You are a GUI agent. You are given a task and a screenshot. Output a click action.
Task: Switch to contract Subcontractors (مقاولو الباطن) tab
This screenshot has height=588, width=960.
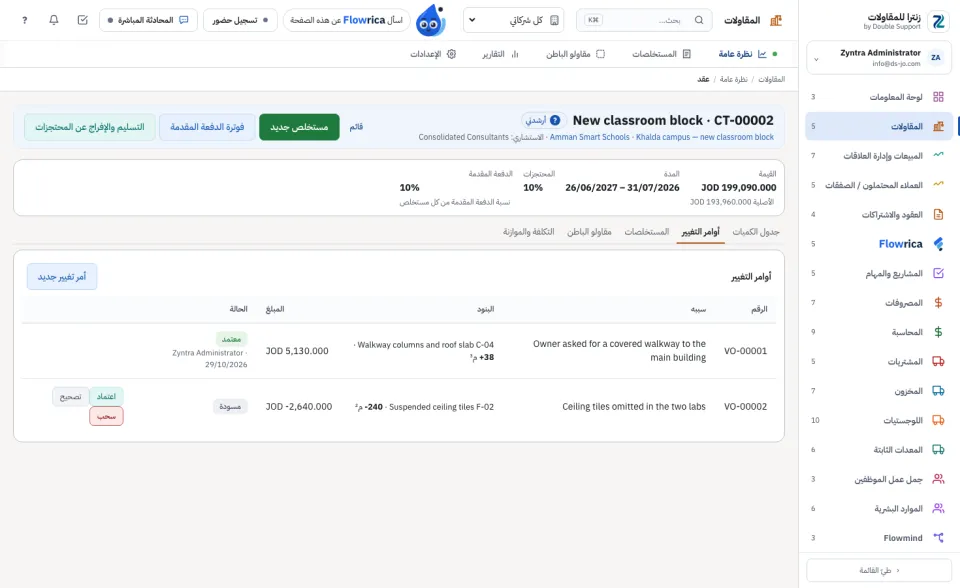click(x=589, y=232)
